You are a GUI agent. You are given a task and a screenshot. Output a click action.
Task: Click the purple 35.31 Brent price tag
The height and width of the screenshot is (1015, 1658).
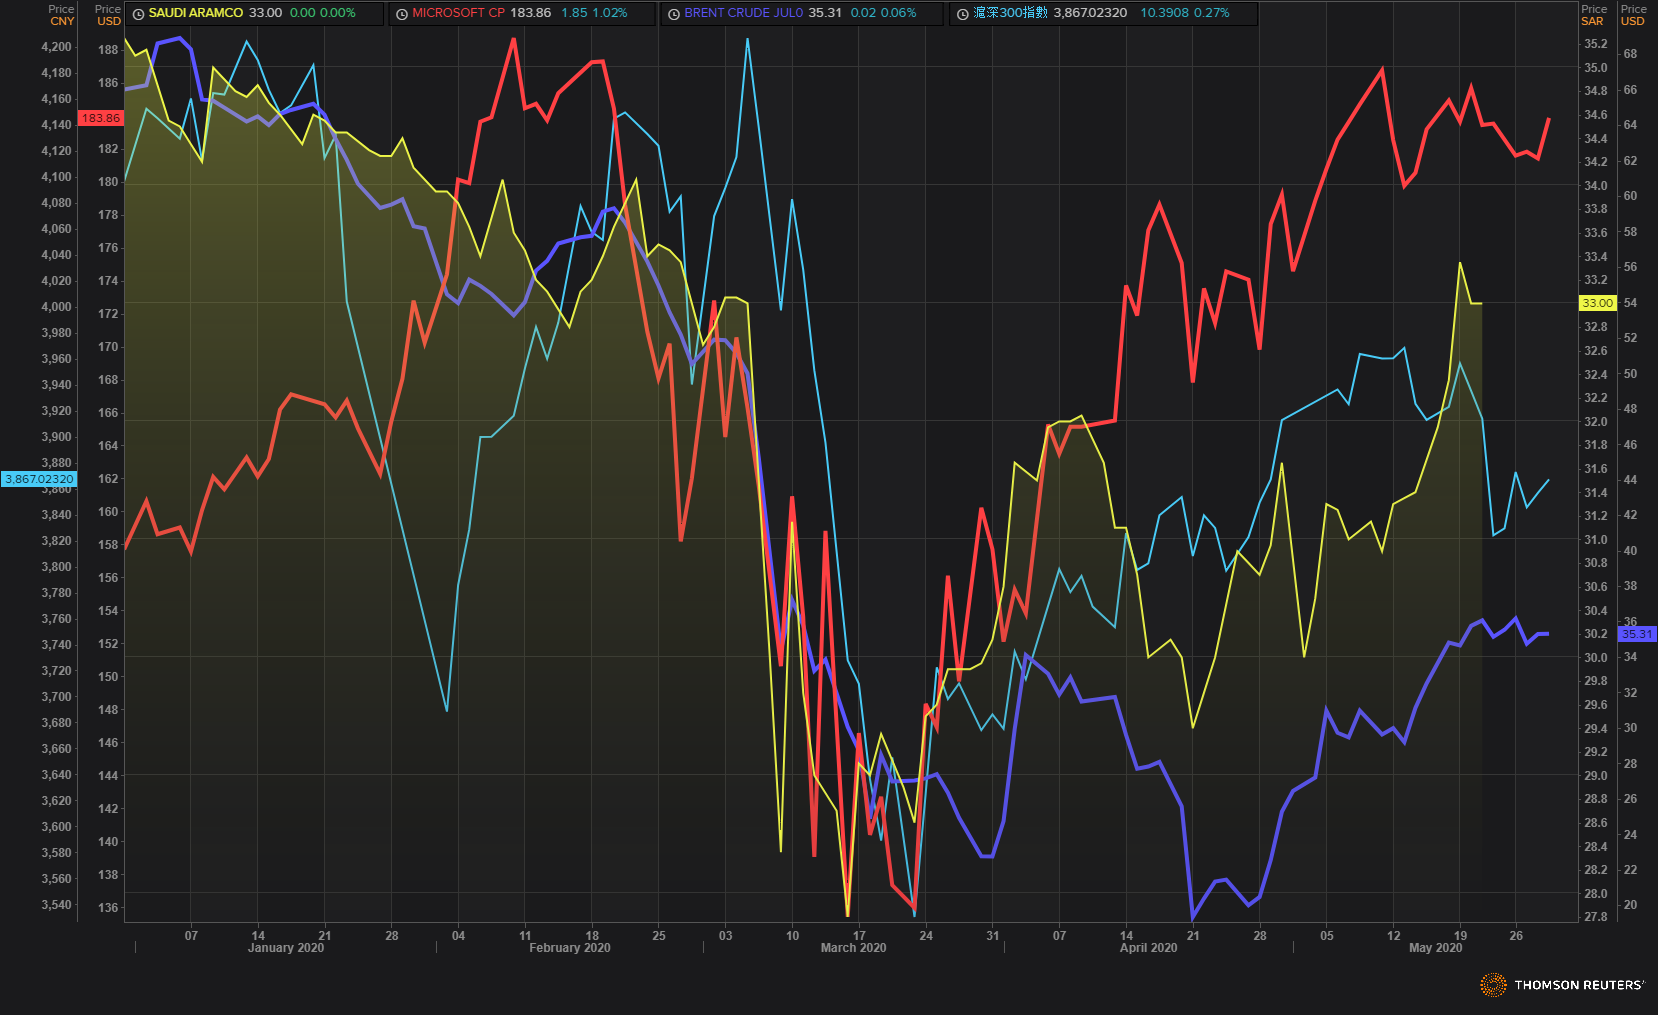click(1637, 634)
